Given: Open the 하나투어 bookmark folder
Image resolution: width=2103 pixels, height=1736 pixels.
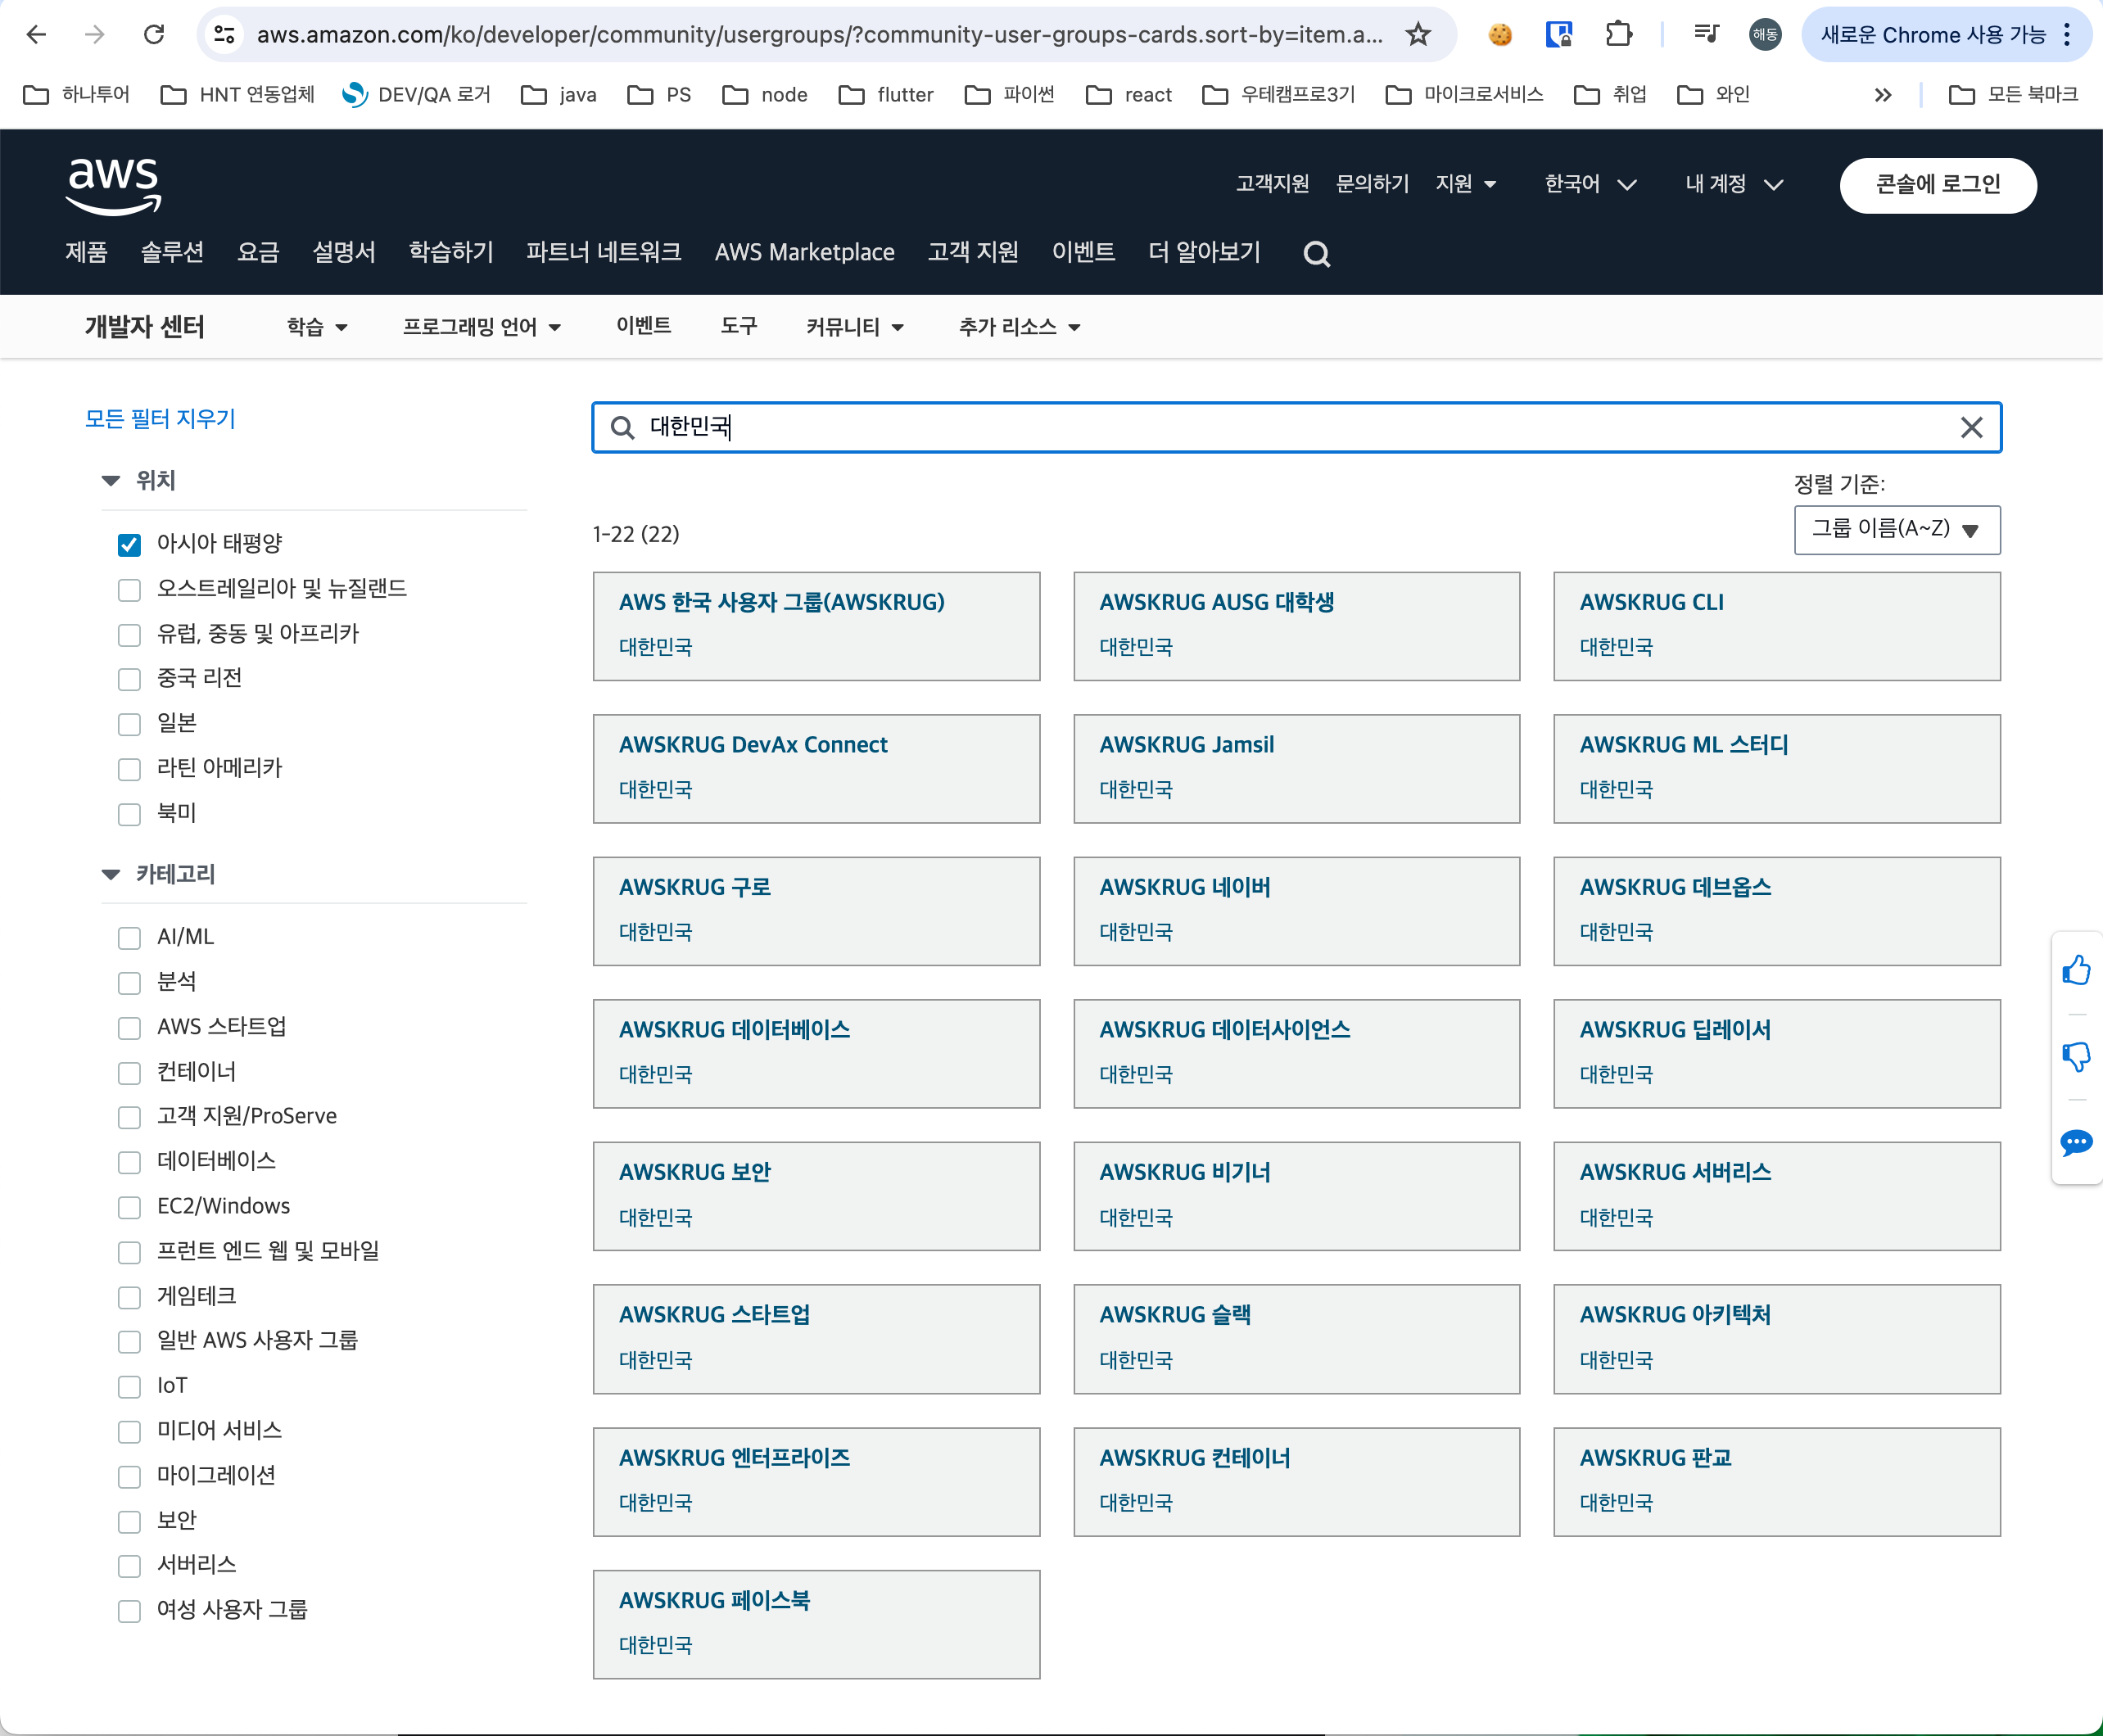Looking at the screenshot, I should pyautogui.click(x=77, y=95).
